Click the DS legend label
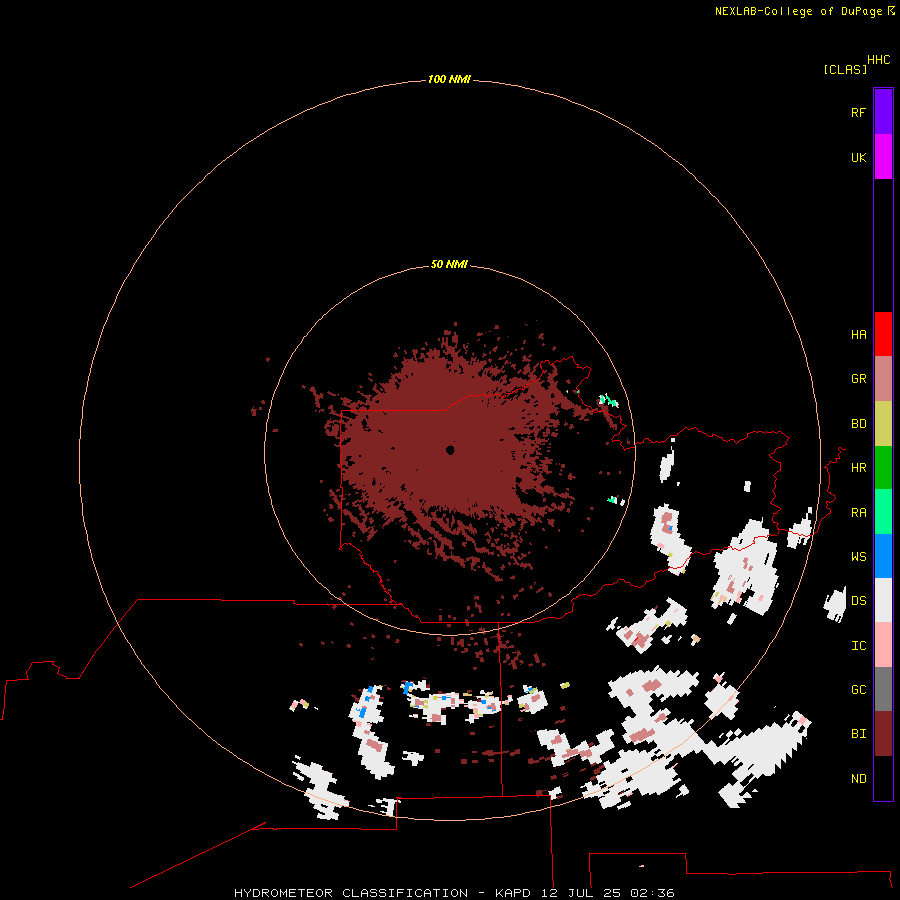This screenshot has width=900, height=900. pos(858,601)
